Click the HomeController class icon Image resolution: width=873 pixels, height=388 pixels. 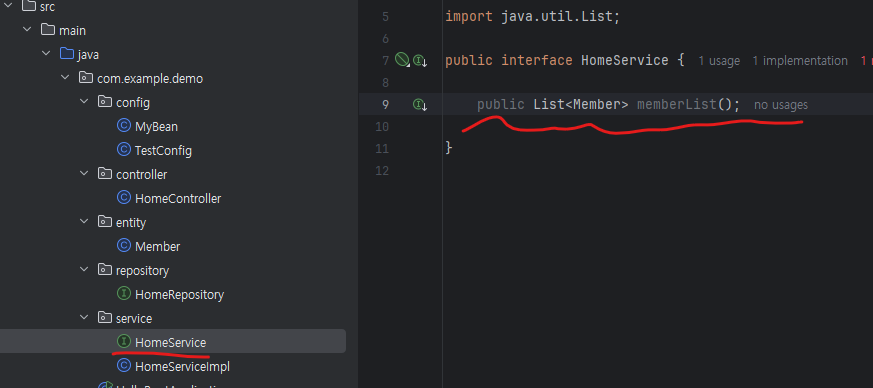pyautogui.click(x=124, y=198)
